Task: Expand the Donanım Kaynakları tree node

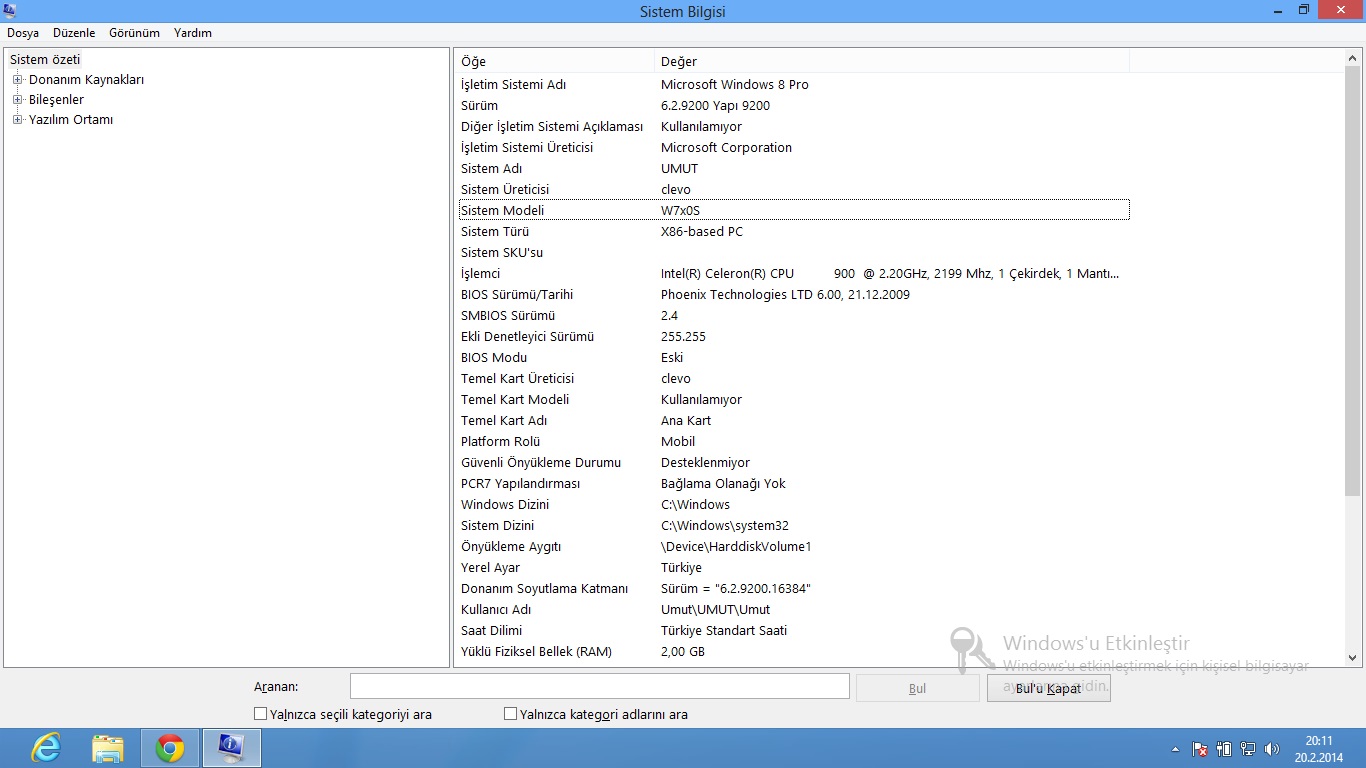Action: [x=17, y=80]
